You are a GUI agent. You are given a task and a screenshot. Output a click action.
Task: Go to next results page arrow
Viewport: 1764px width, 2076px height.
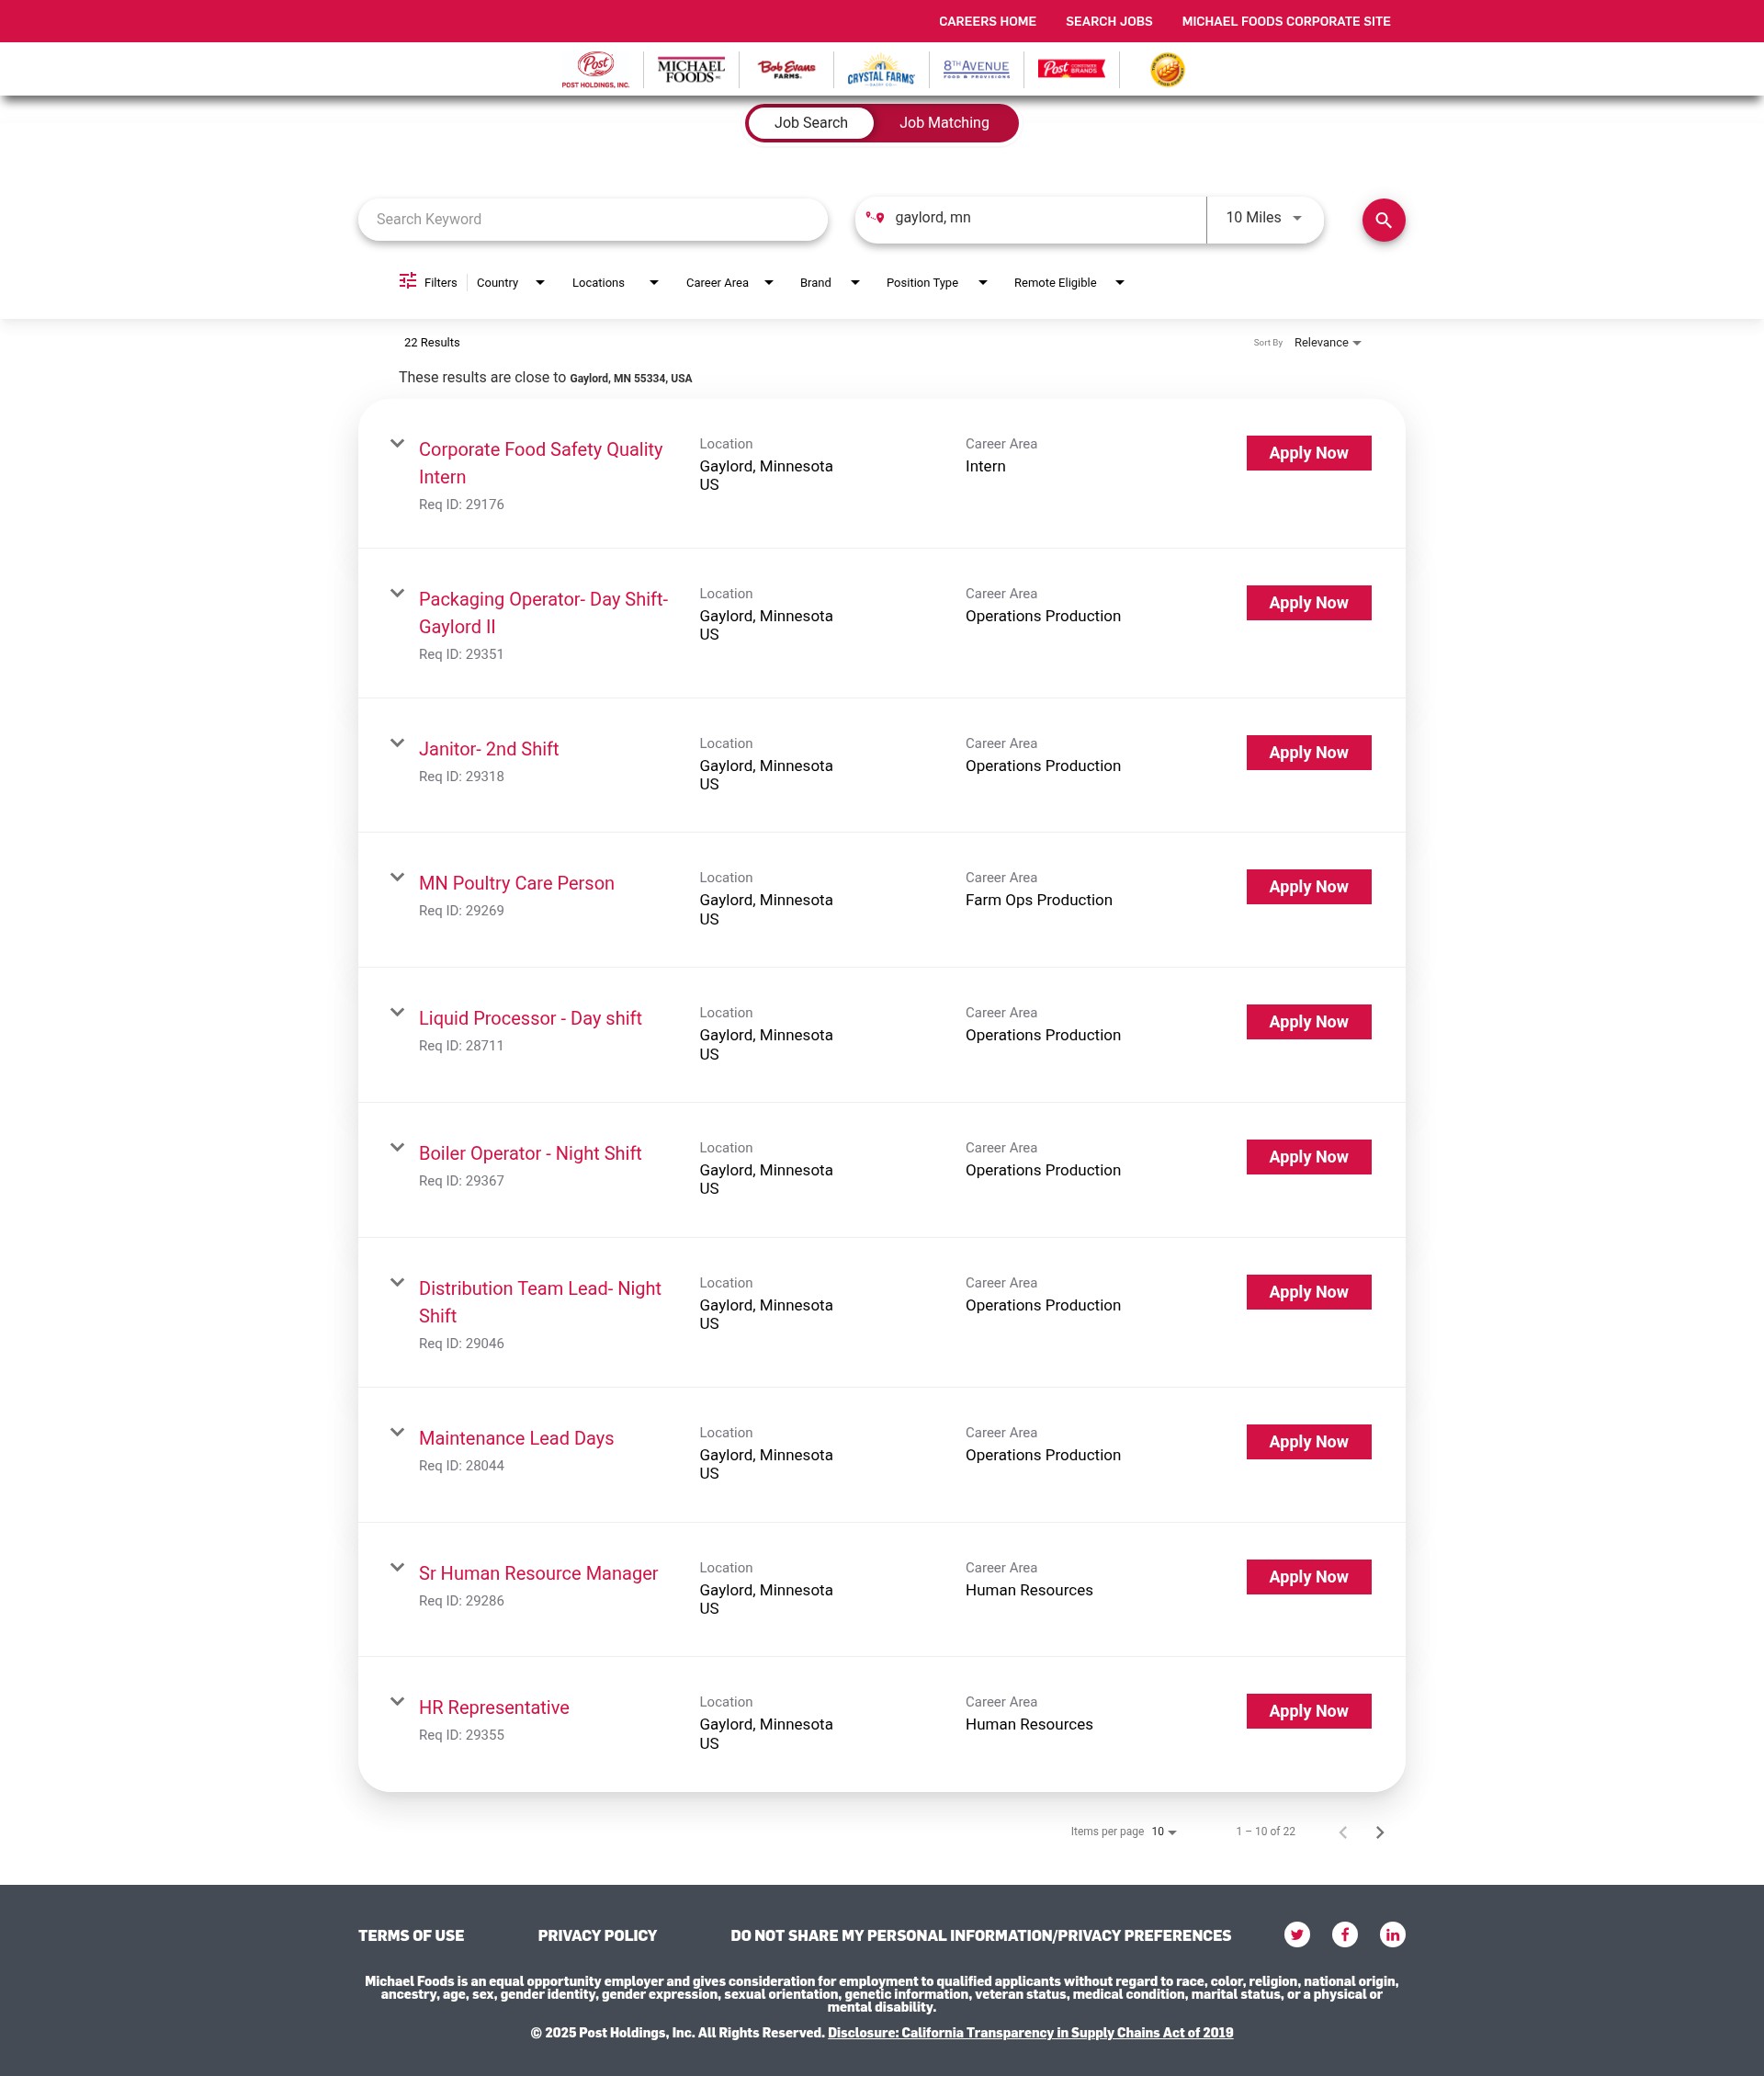1380,1832
